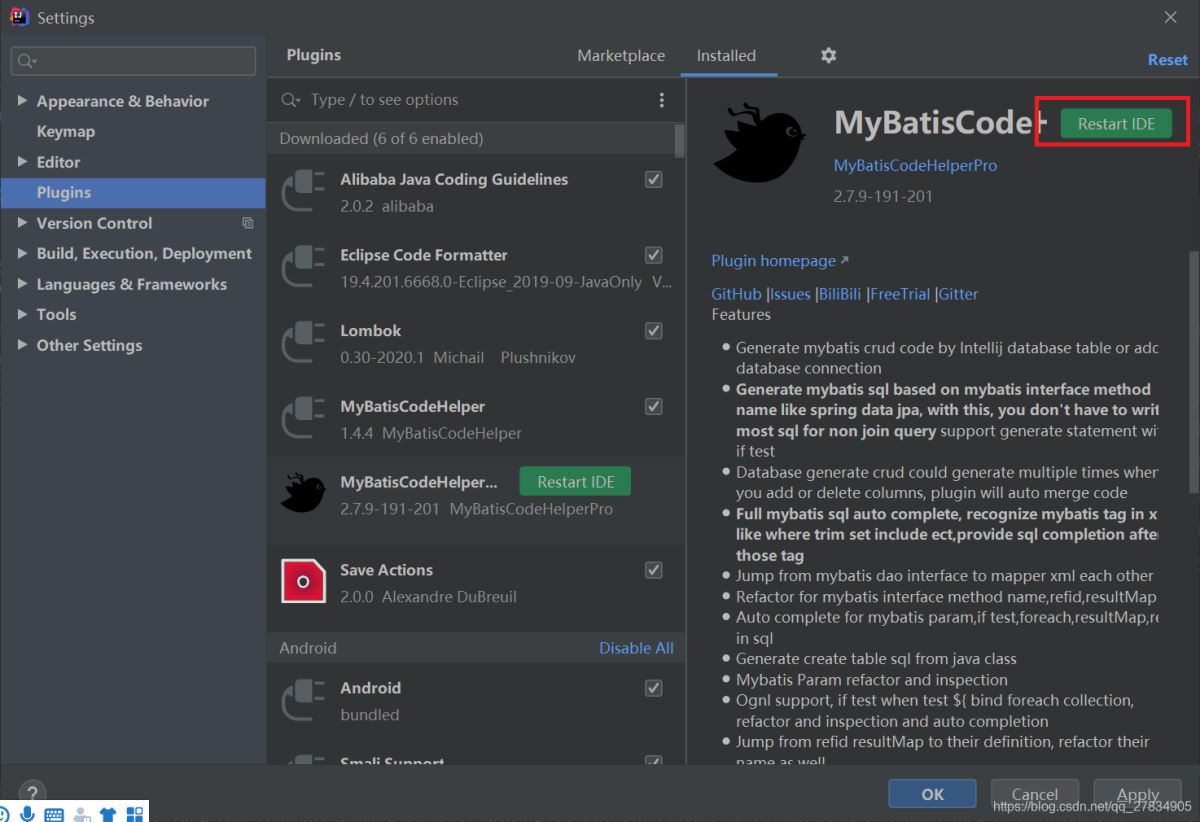Click the plugin list vertical scrollbar

point(679,142)
